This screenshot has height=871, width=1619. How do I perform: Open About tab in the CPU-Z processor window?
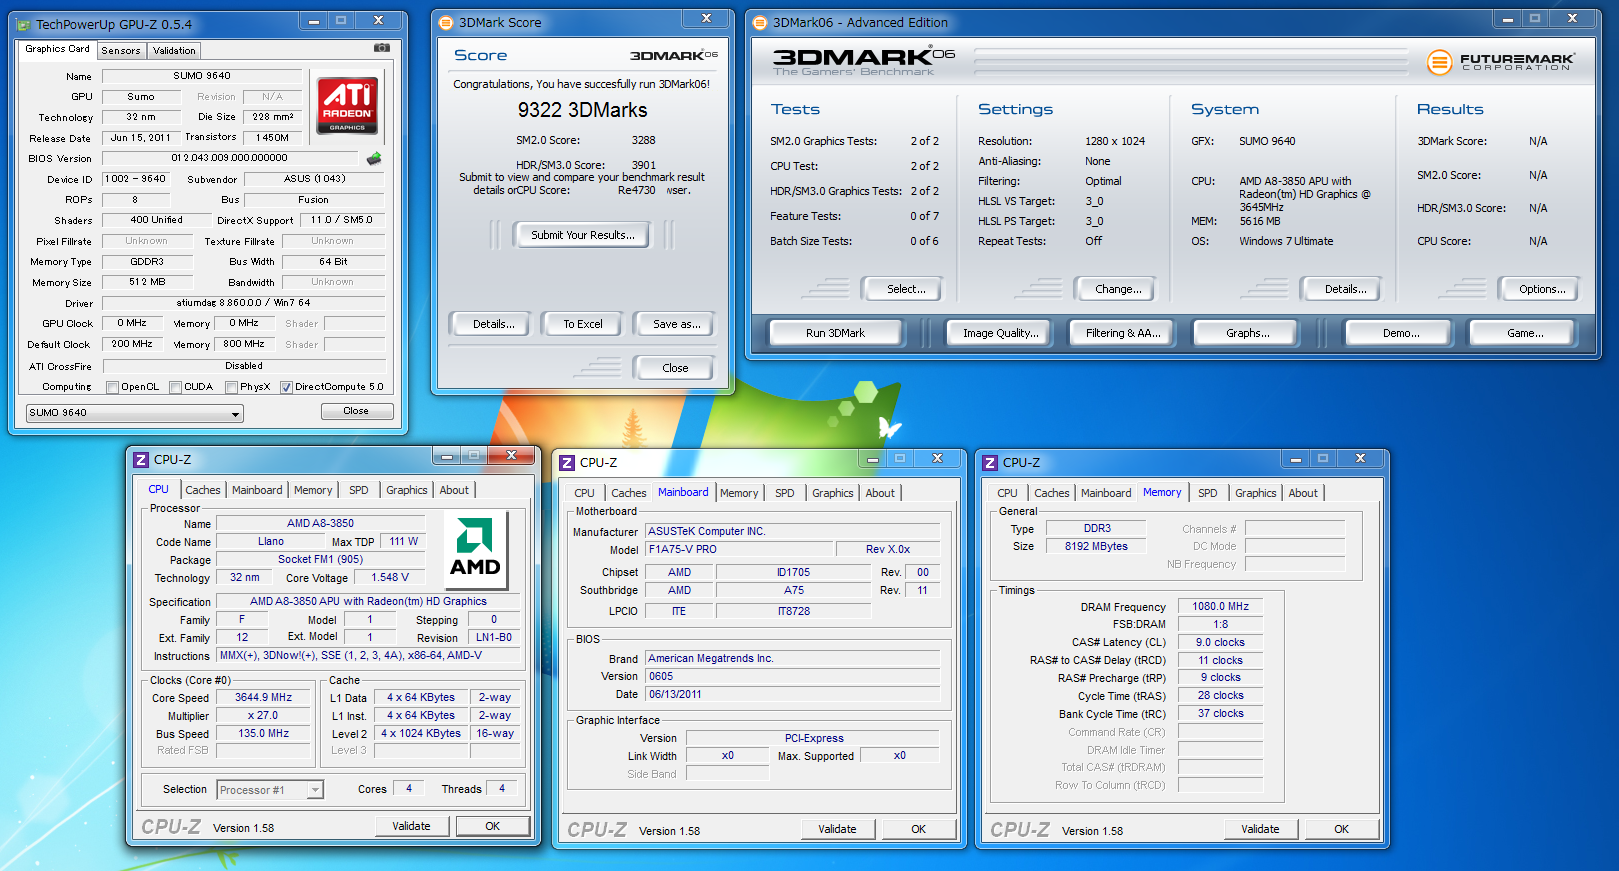coord(454,490)
